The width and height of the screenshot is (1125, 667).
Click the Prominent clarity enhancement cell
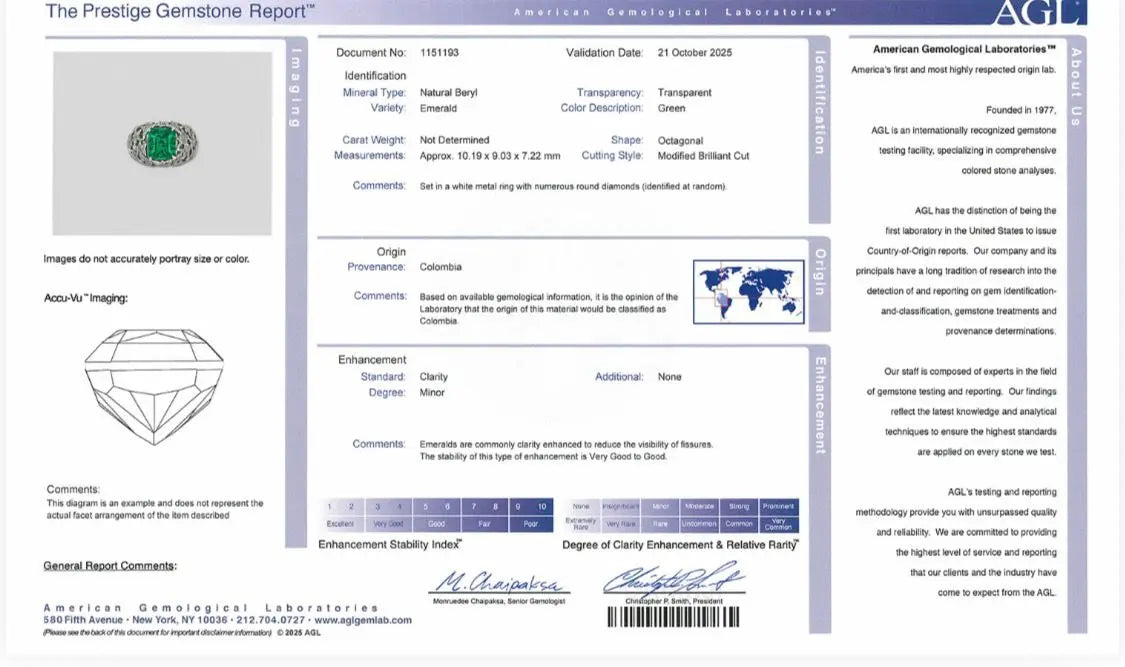(x=778, y=506)
